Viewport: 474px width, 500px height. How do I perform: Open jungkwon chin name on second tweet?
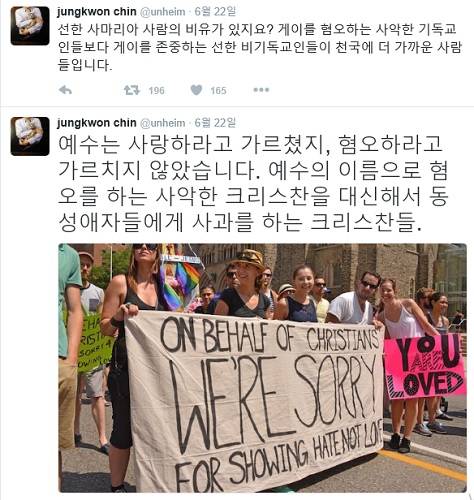pos(97,123)
